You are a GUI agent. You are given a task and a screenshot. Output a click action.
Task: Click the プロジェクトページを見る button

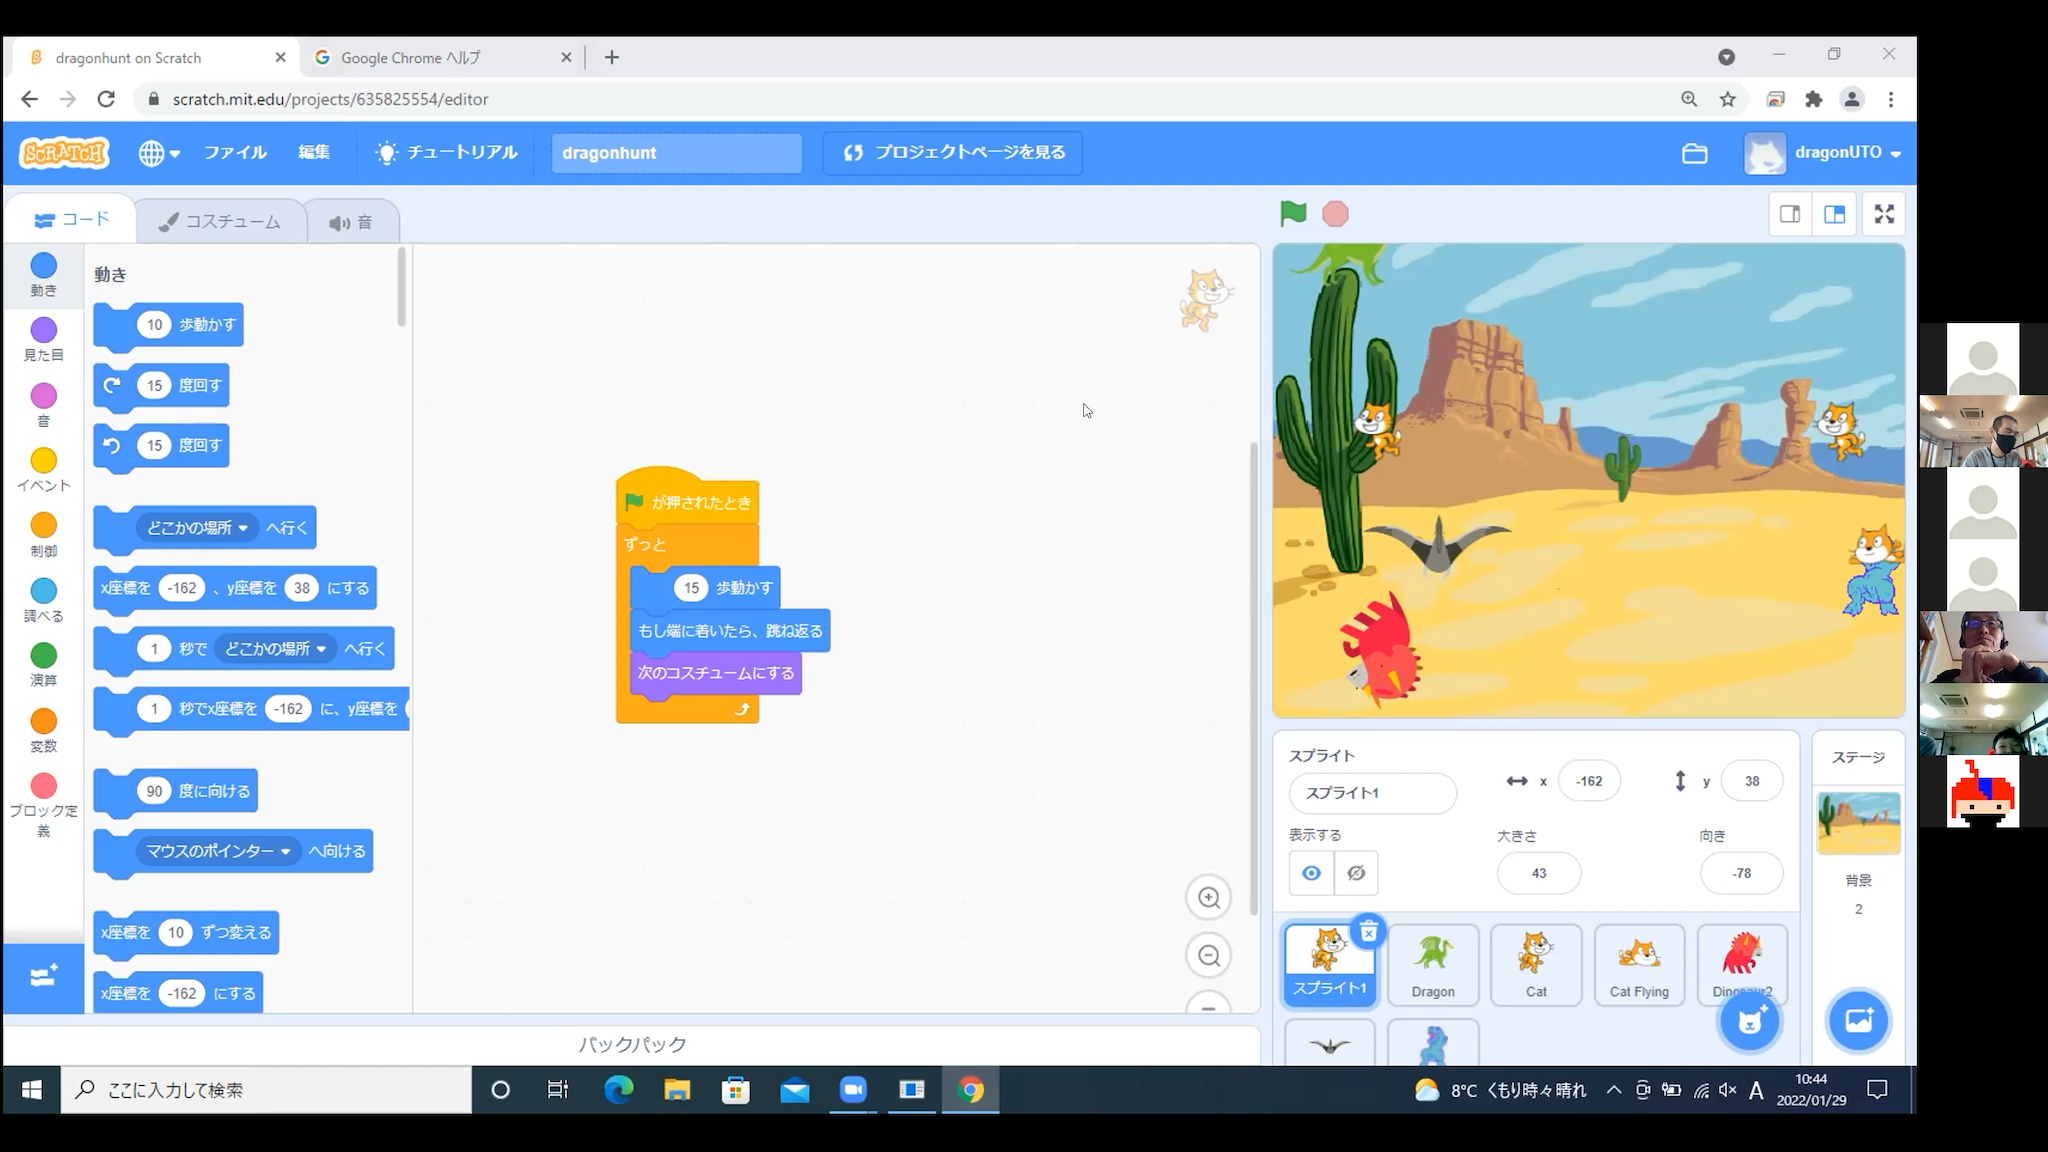(x=953, y=152)
